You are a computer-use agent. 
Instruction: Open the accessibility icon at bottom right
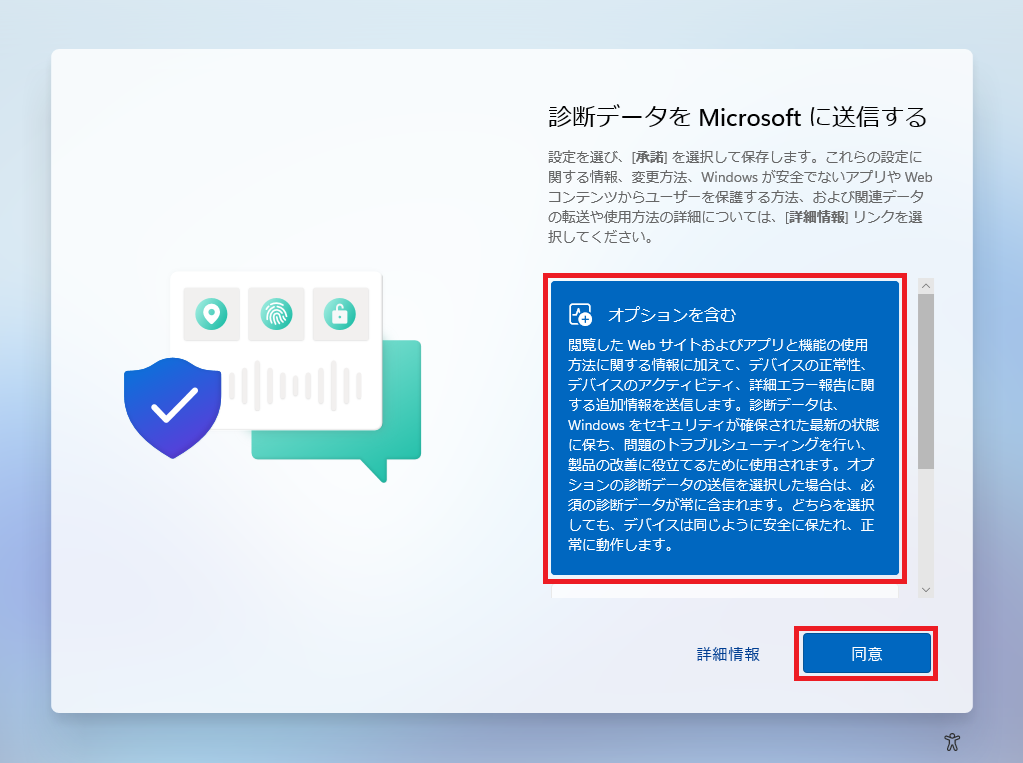click(x=952, y=742)
